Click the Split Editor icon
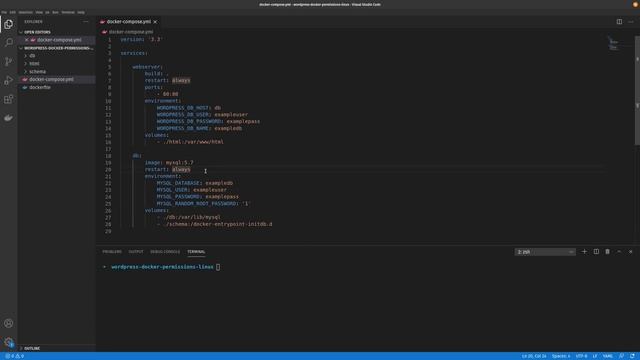 click(619, 22)
